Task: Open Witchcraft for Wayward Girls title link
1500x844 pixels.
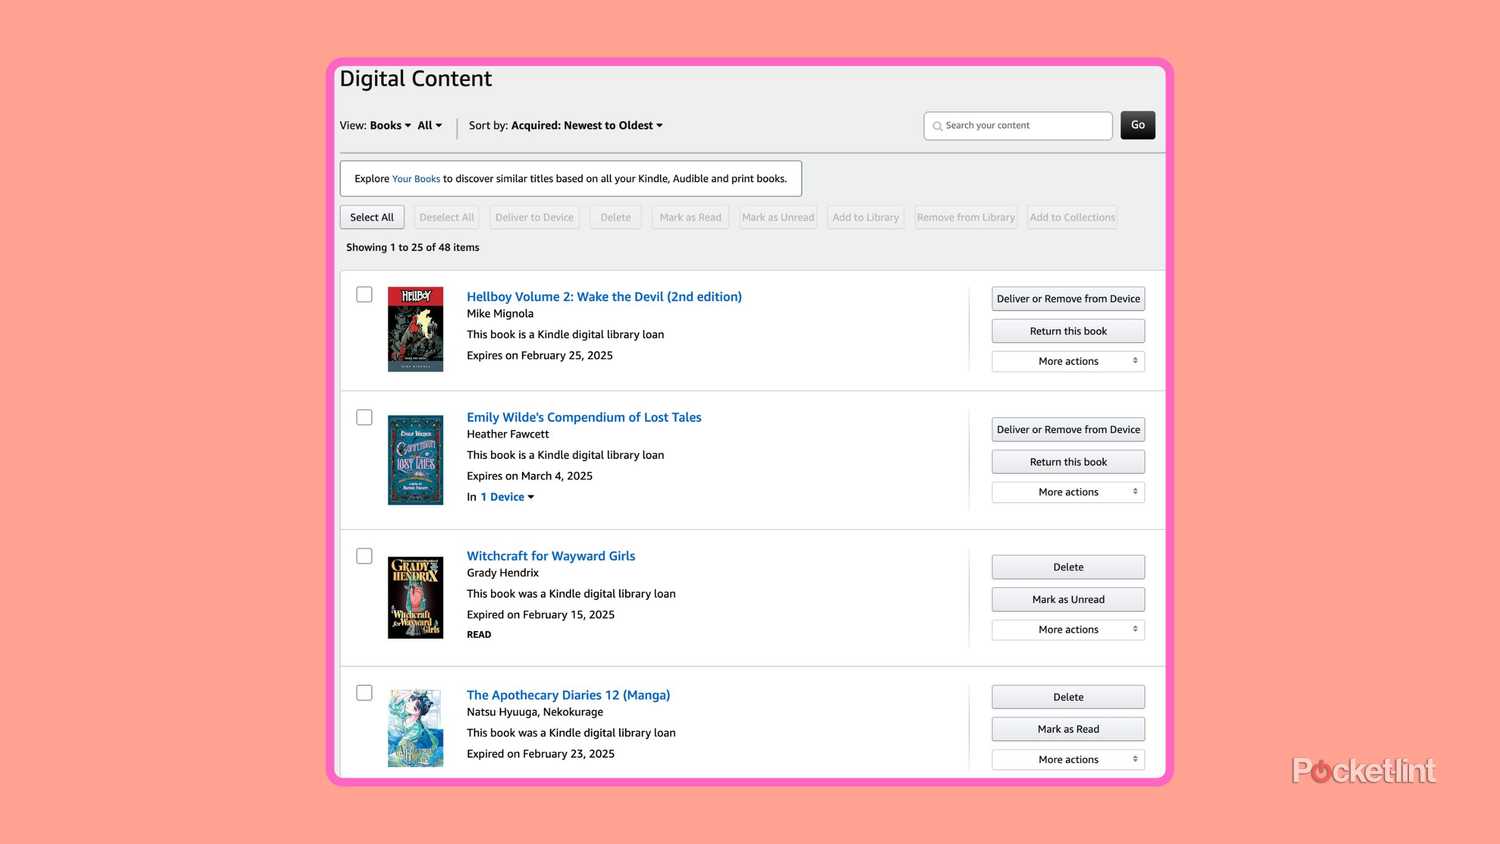Action: (551, 556)
